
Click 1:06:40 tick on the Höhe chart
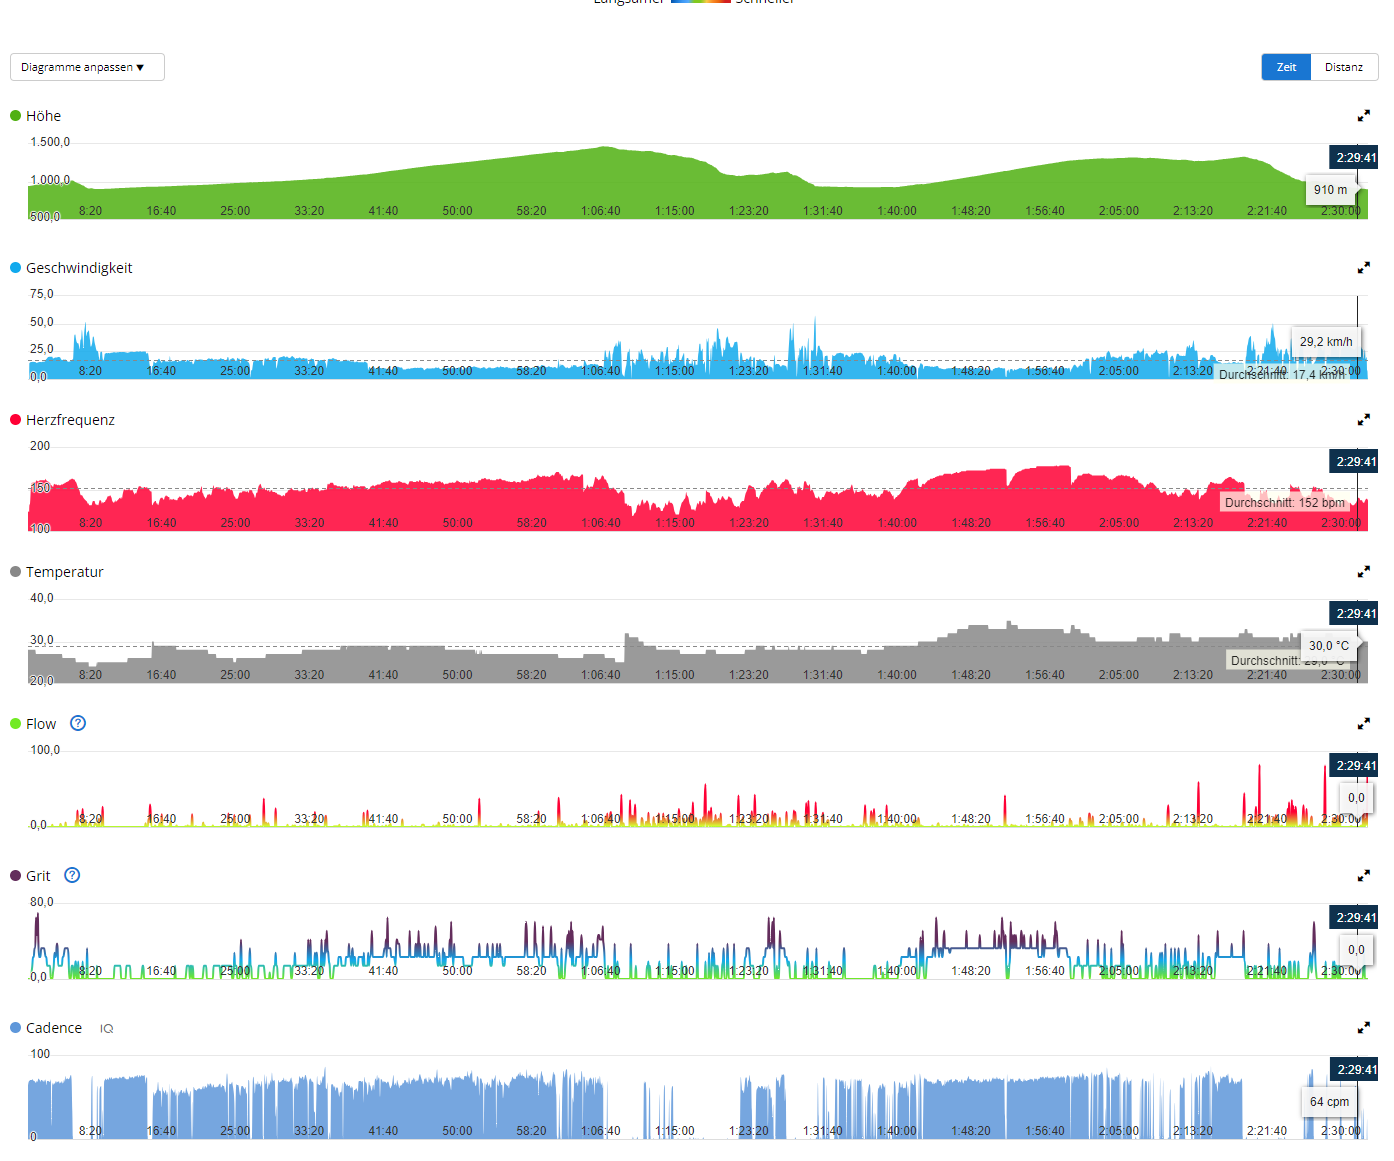(601, 211)
